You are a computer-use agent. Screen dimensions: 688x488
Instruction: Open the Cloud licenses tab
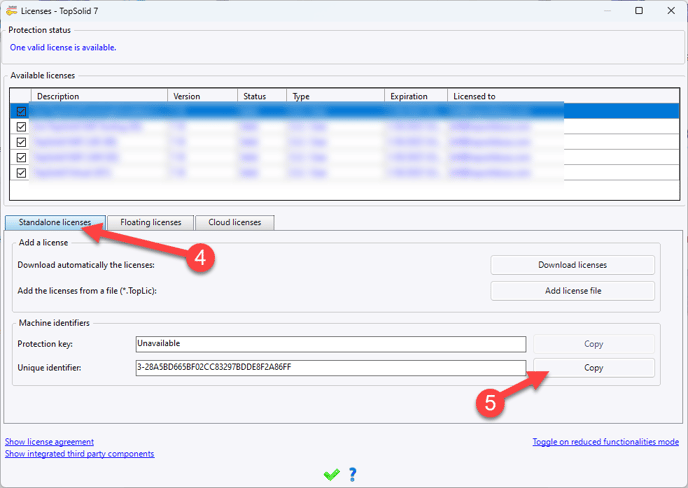point(235,222)
